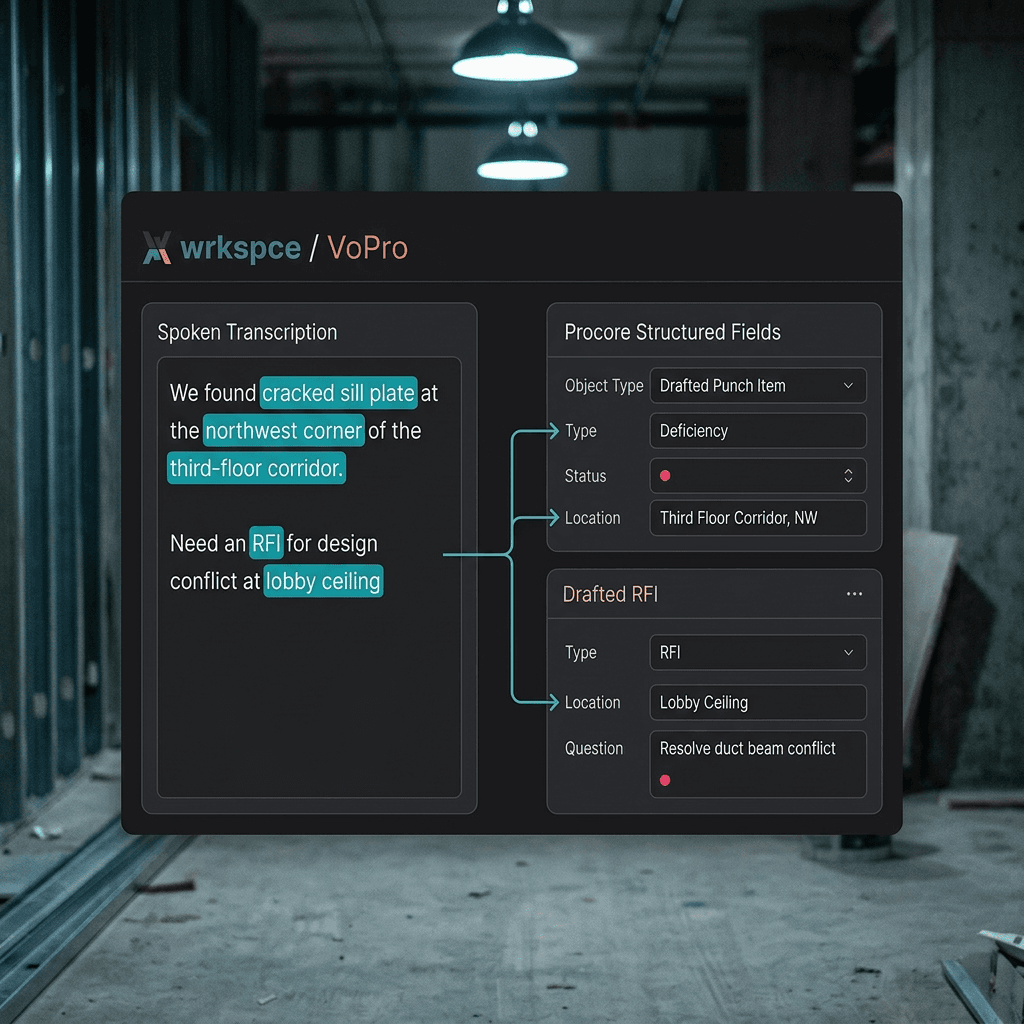Open the RFI Type dropdown
Viewport: 1024px width, 1024px height.
point(758,652)
